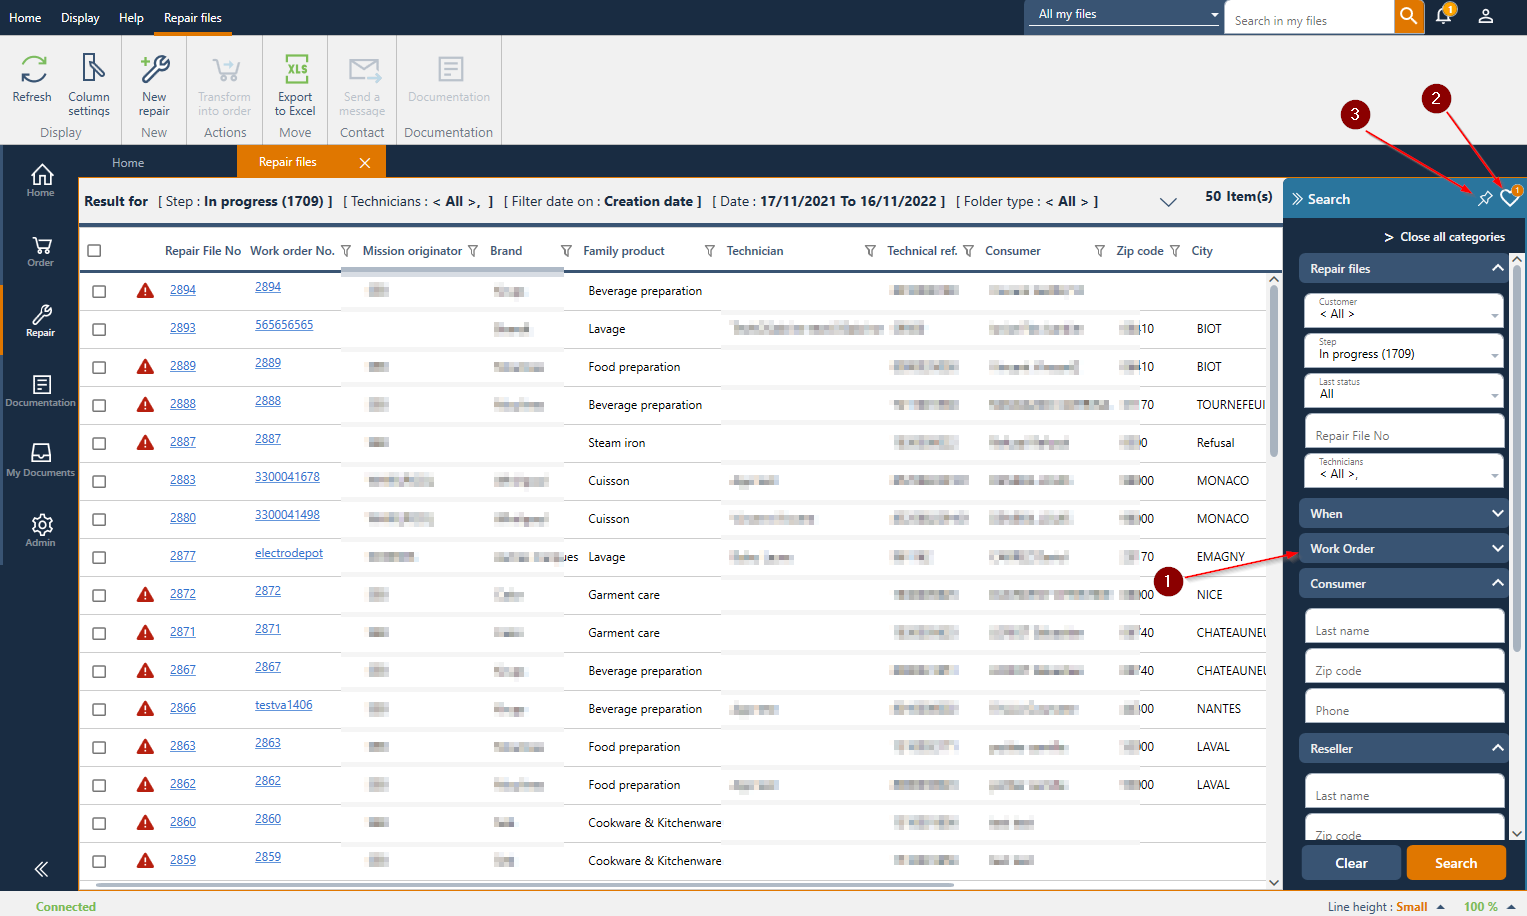The image size is (1527, 916).
Task: Click the Repair File No input field
Action: pos(1403,433)
